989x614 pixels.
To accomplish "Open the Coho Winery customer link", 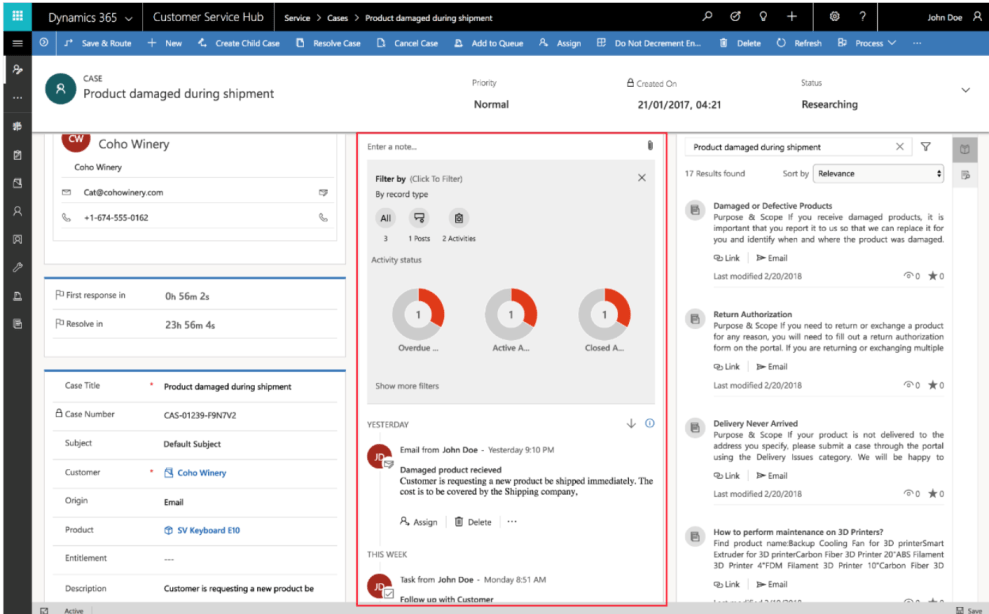I will [x=201, y=473].
